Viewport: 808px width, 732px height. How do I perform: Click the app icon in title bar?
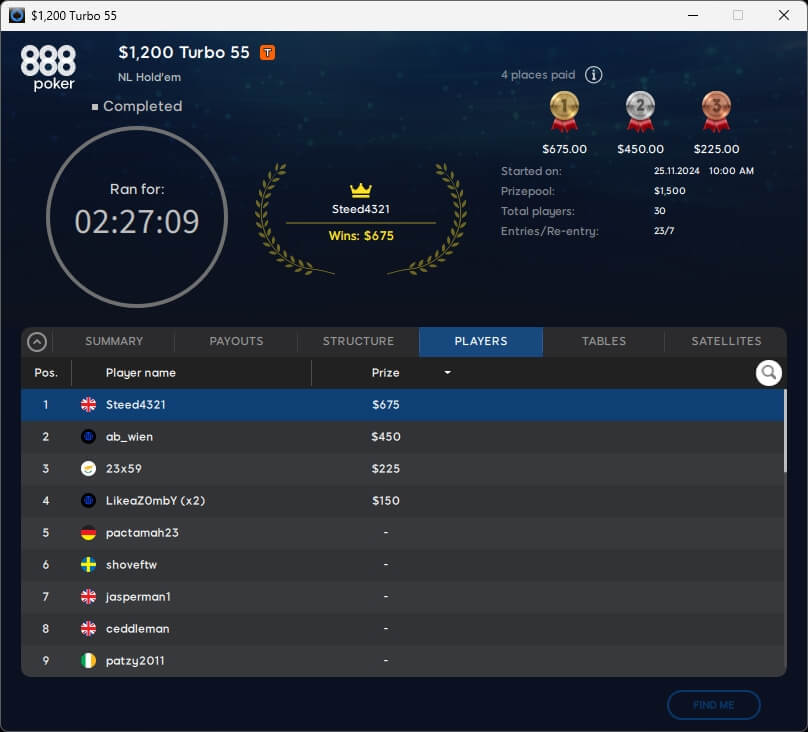[x=17, y=15]
